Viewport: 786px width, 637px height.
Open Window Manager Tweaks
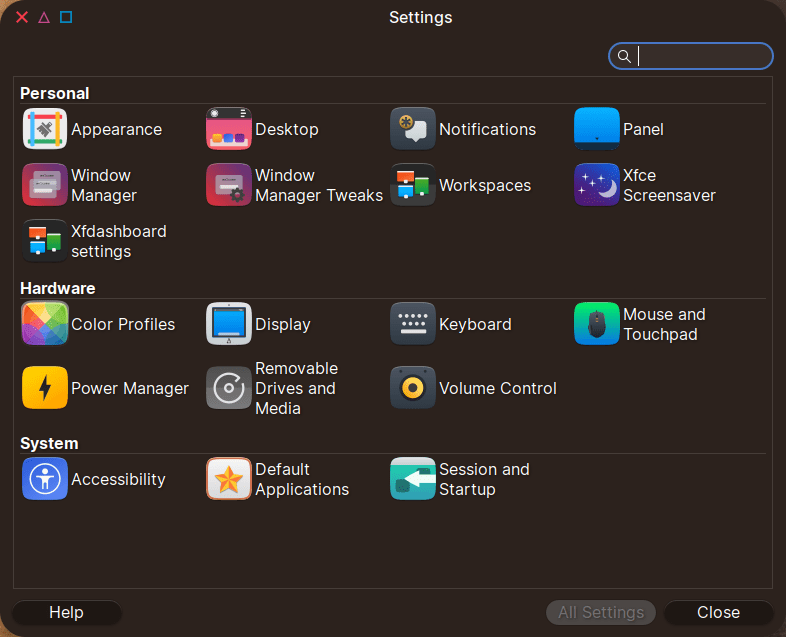(229, 185)
